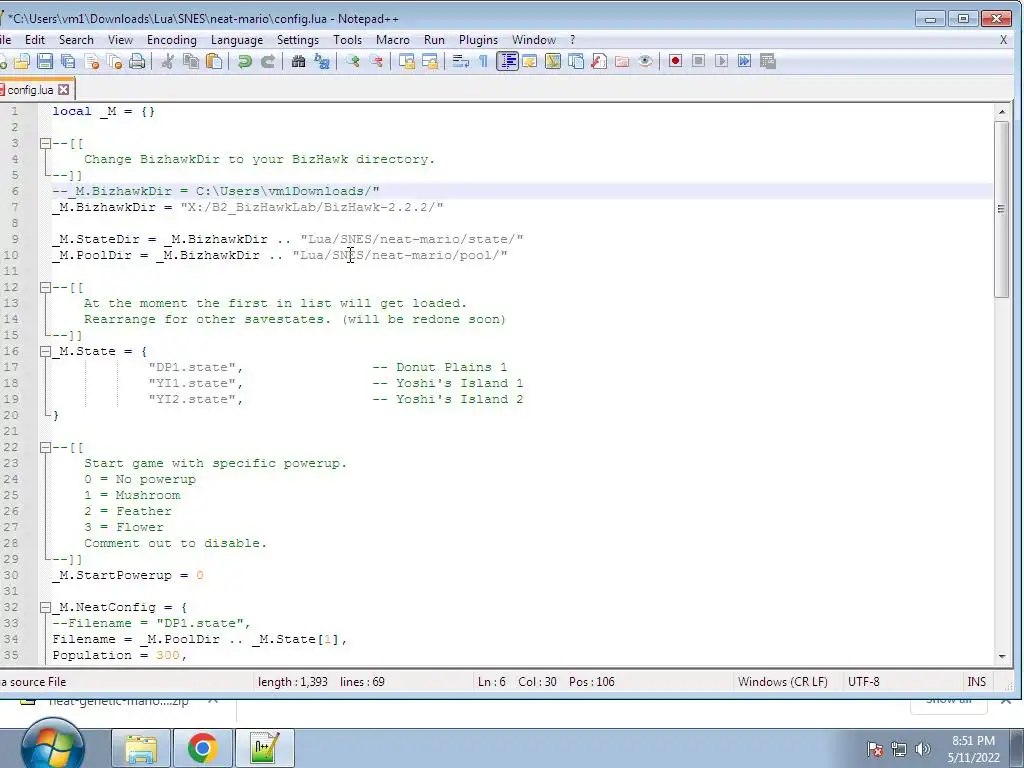
Task: Toggle Monitoring eye icon in toolbar
Action: pyautogui.click(x=645, y=61)
